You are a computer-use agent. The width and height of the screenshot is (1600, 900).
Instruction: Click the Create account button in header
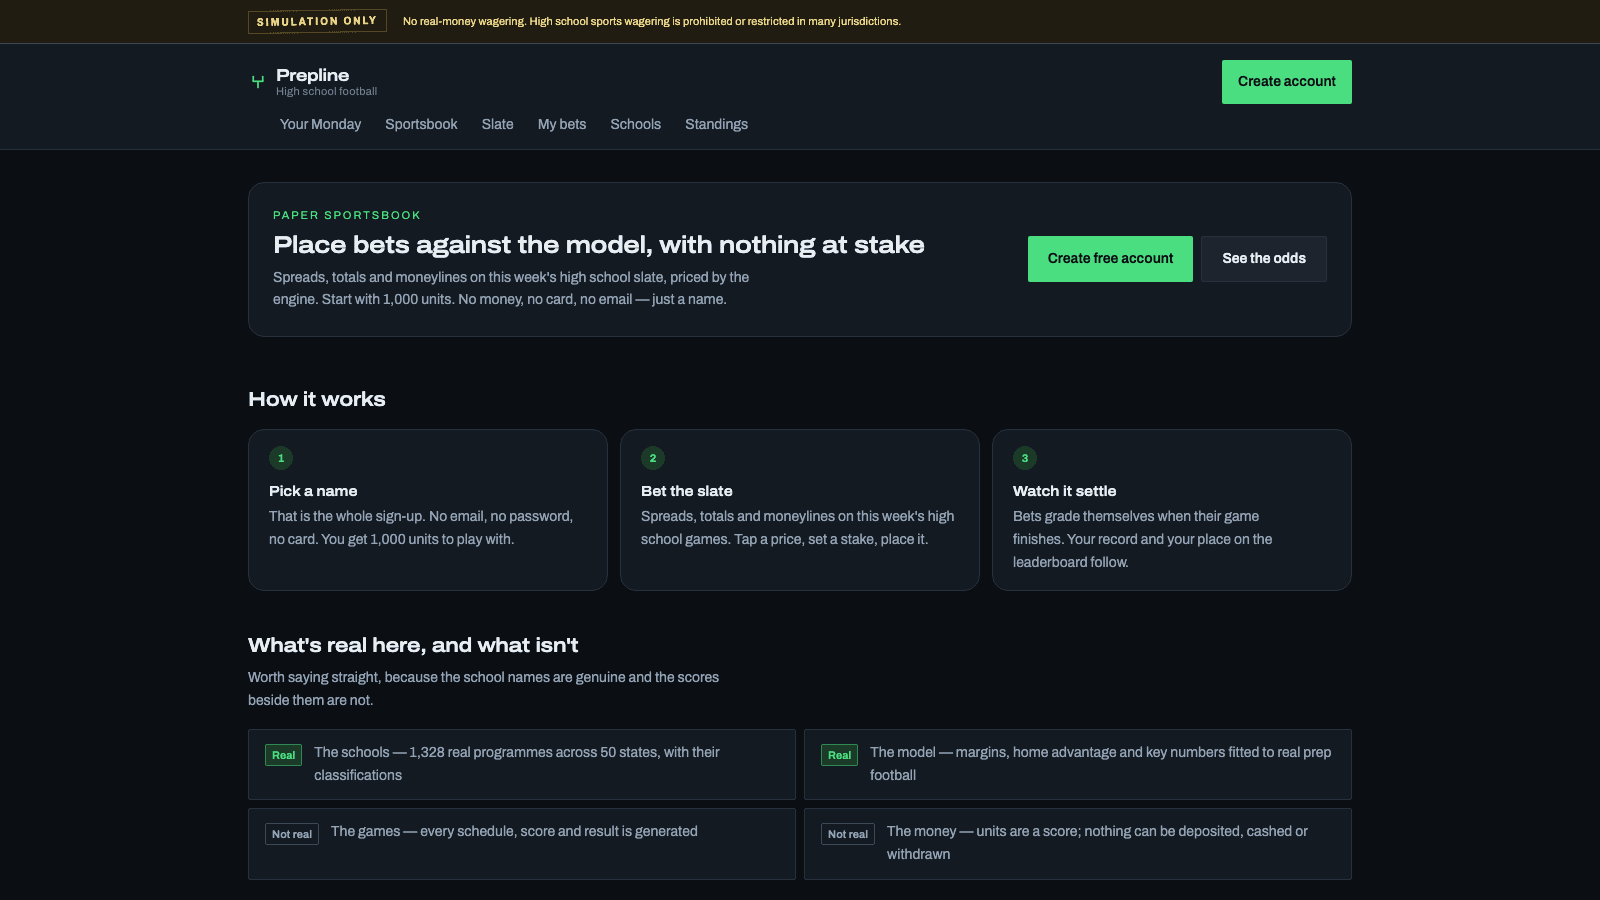coord(1287,82)
